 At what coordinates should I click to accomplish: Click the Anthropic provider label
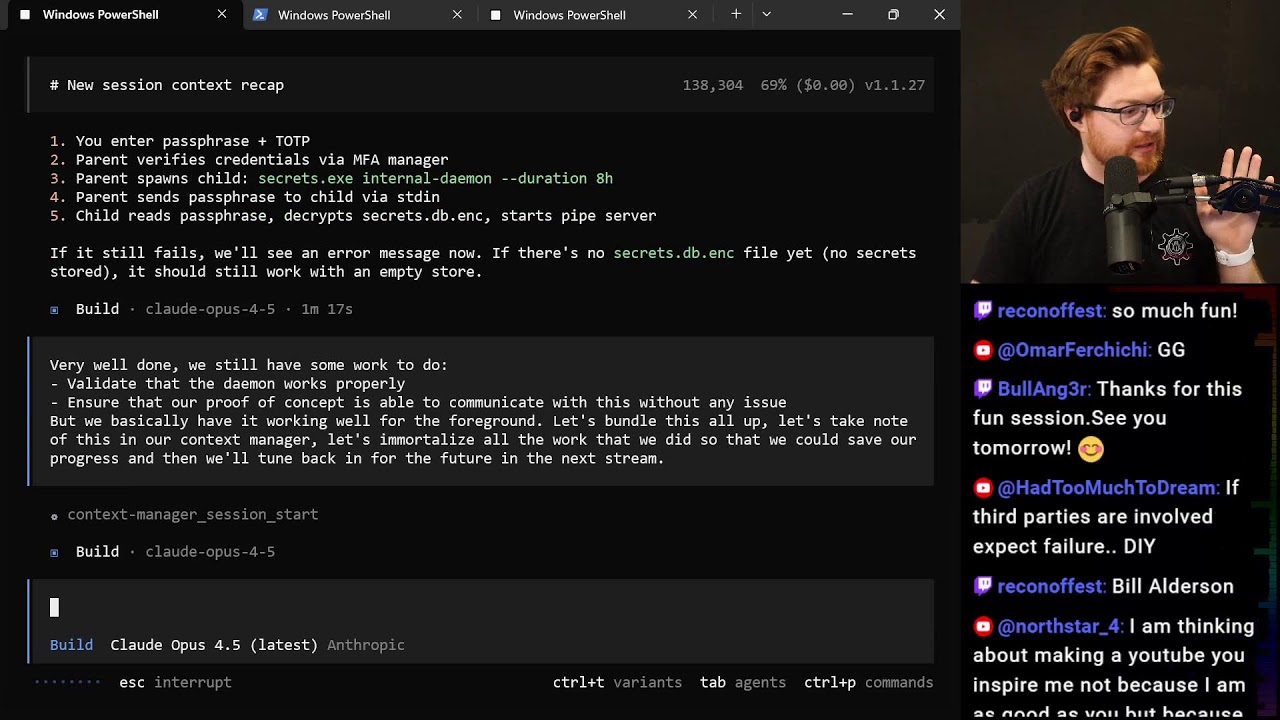point(366,645)
